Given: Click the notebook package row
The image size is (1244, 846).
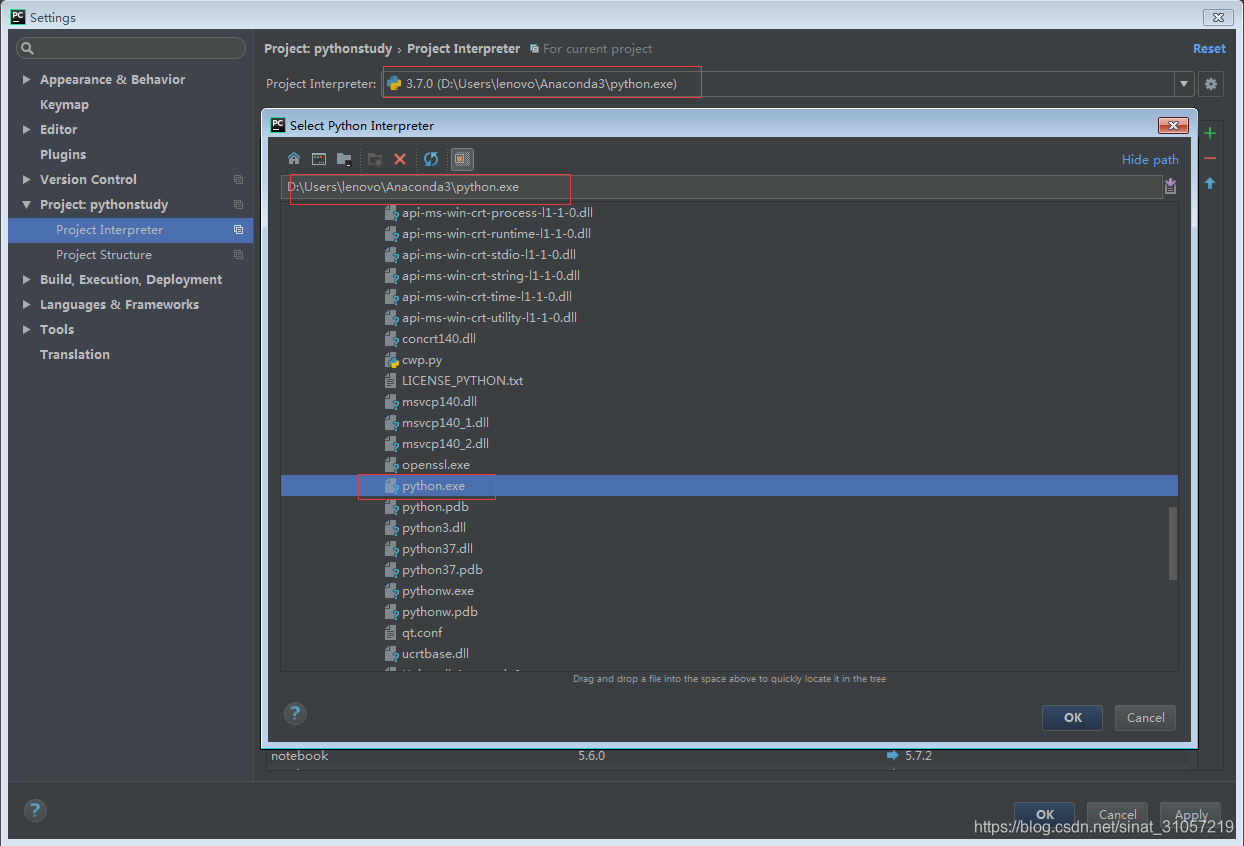Looking at the screenshot, I should tap(725, 756).
